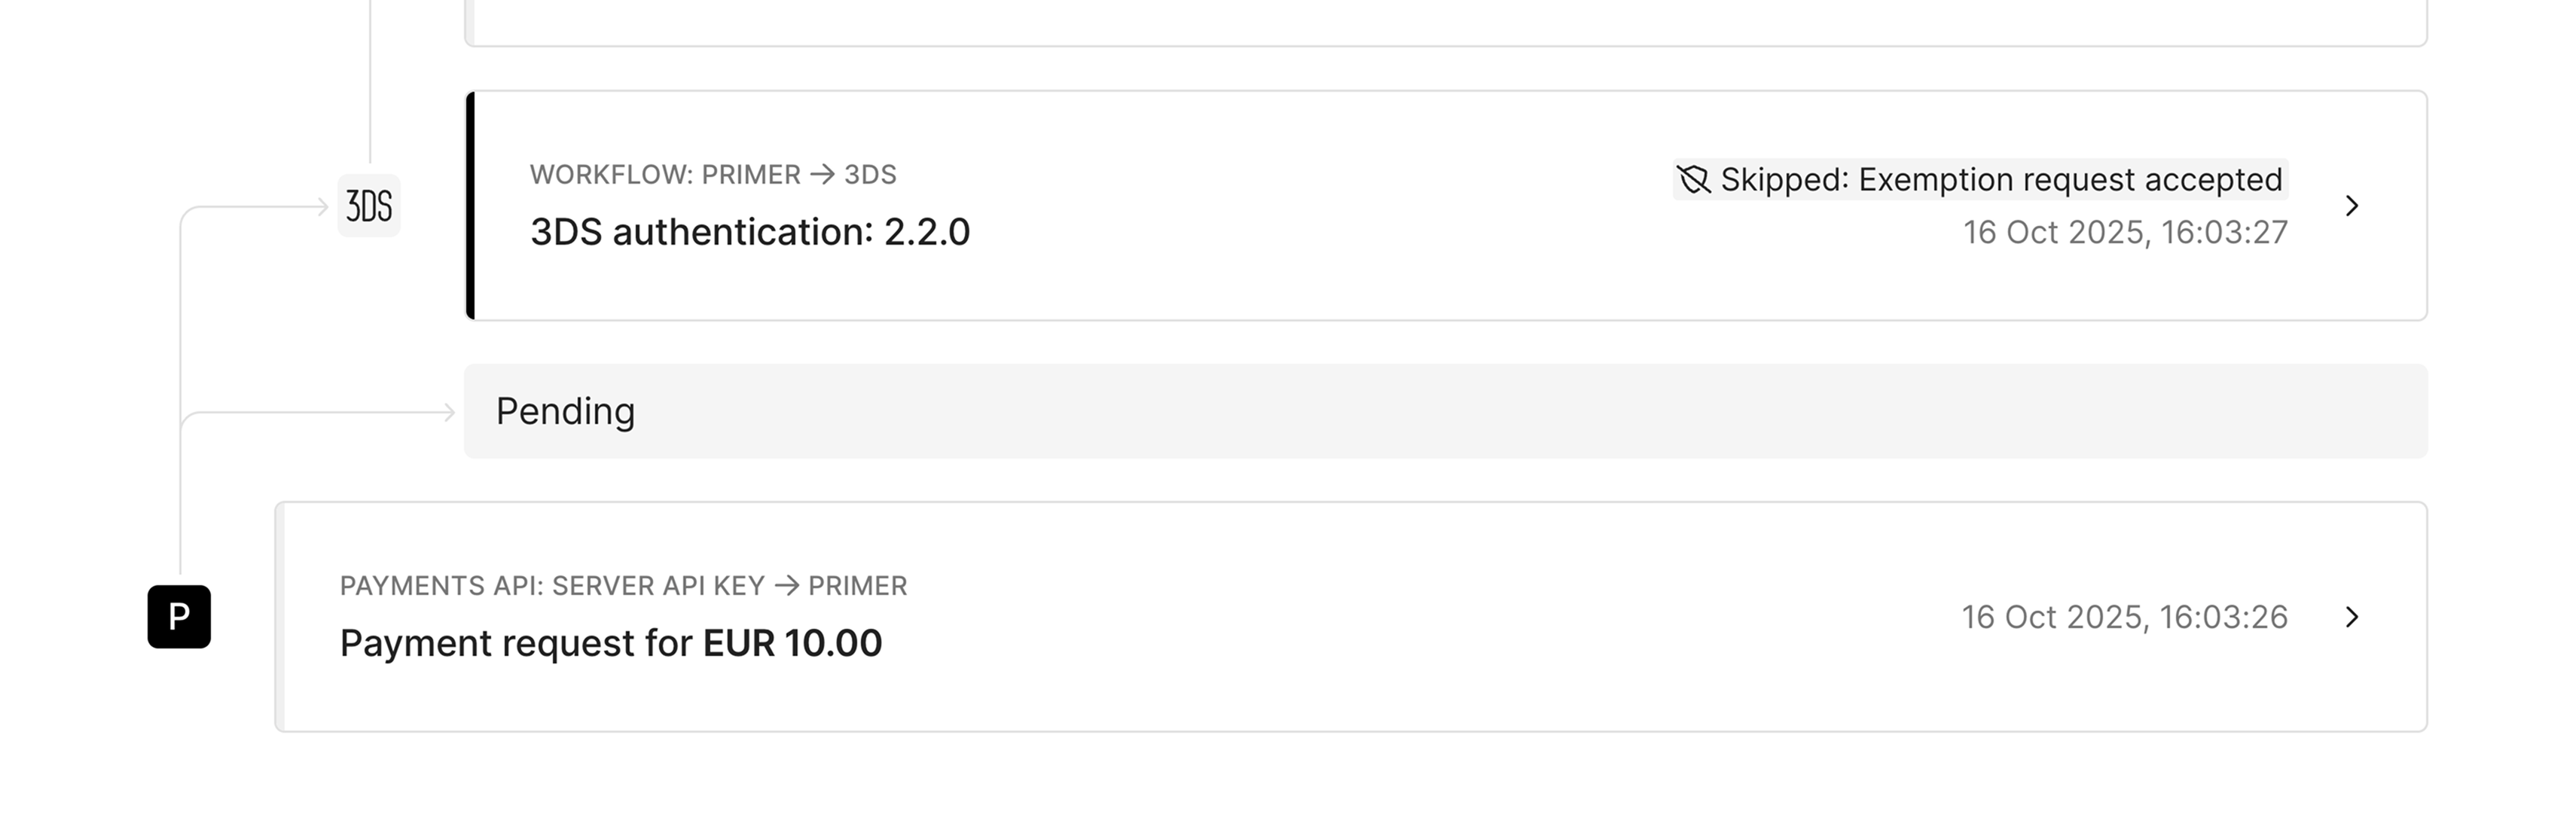Click the black Primer "P" icon
The image size is (2576, 839).
click(179, 617)
